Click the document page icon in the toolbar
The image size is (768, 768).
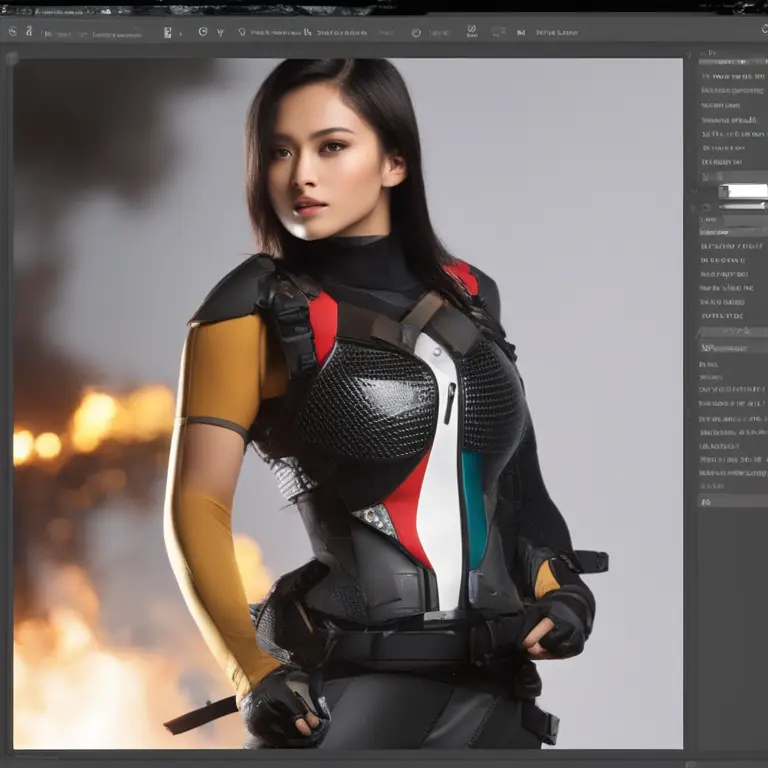[x=168, y=33]
